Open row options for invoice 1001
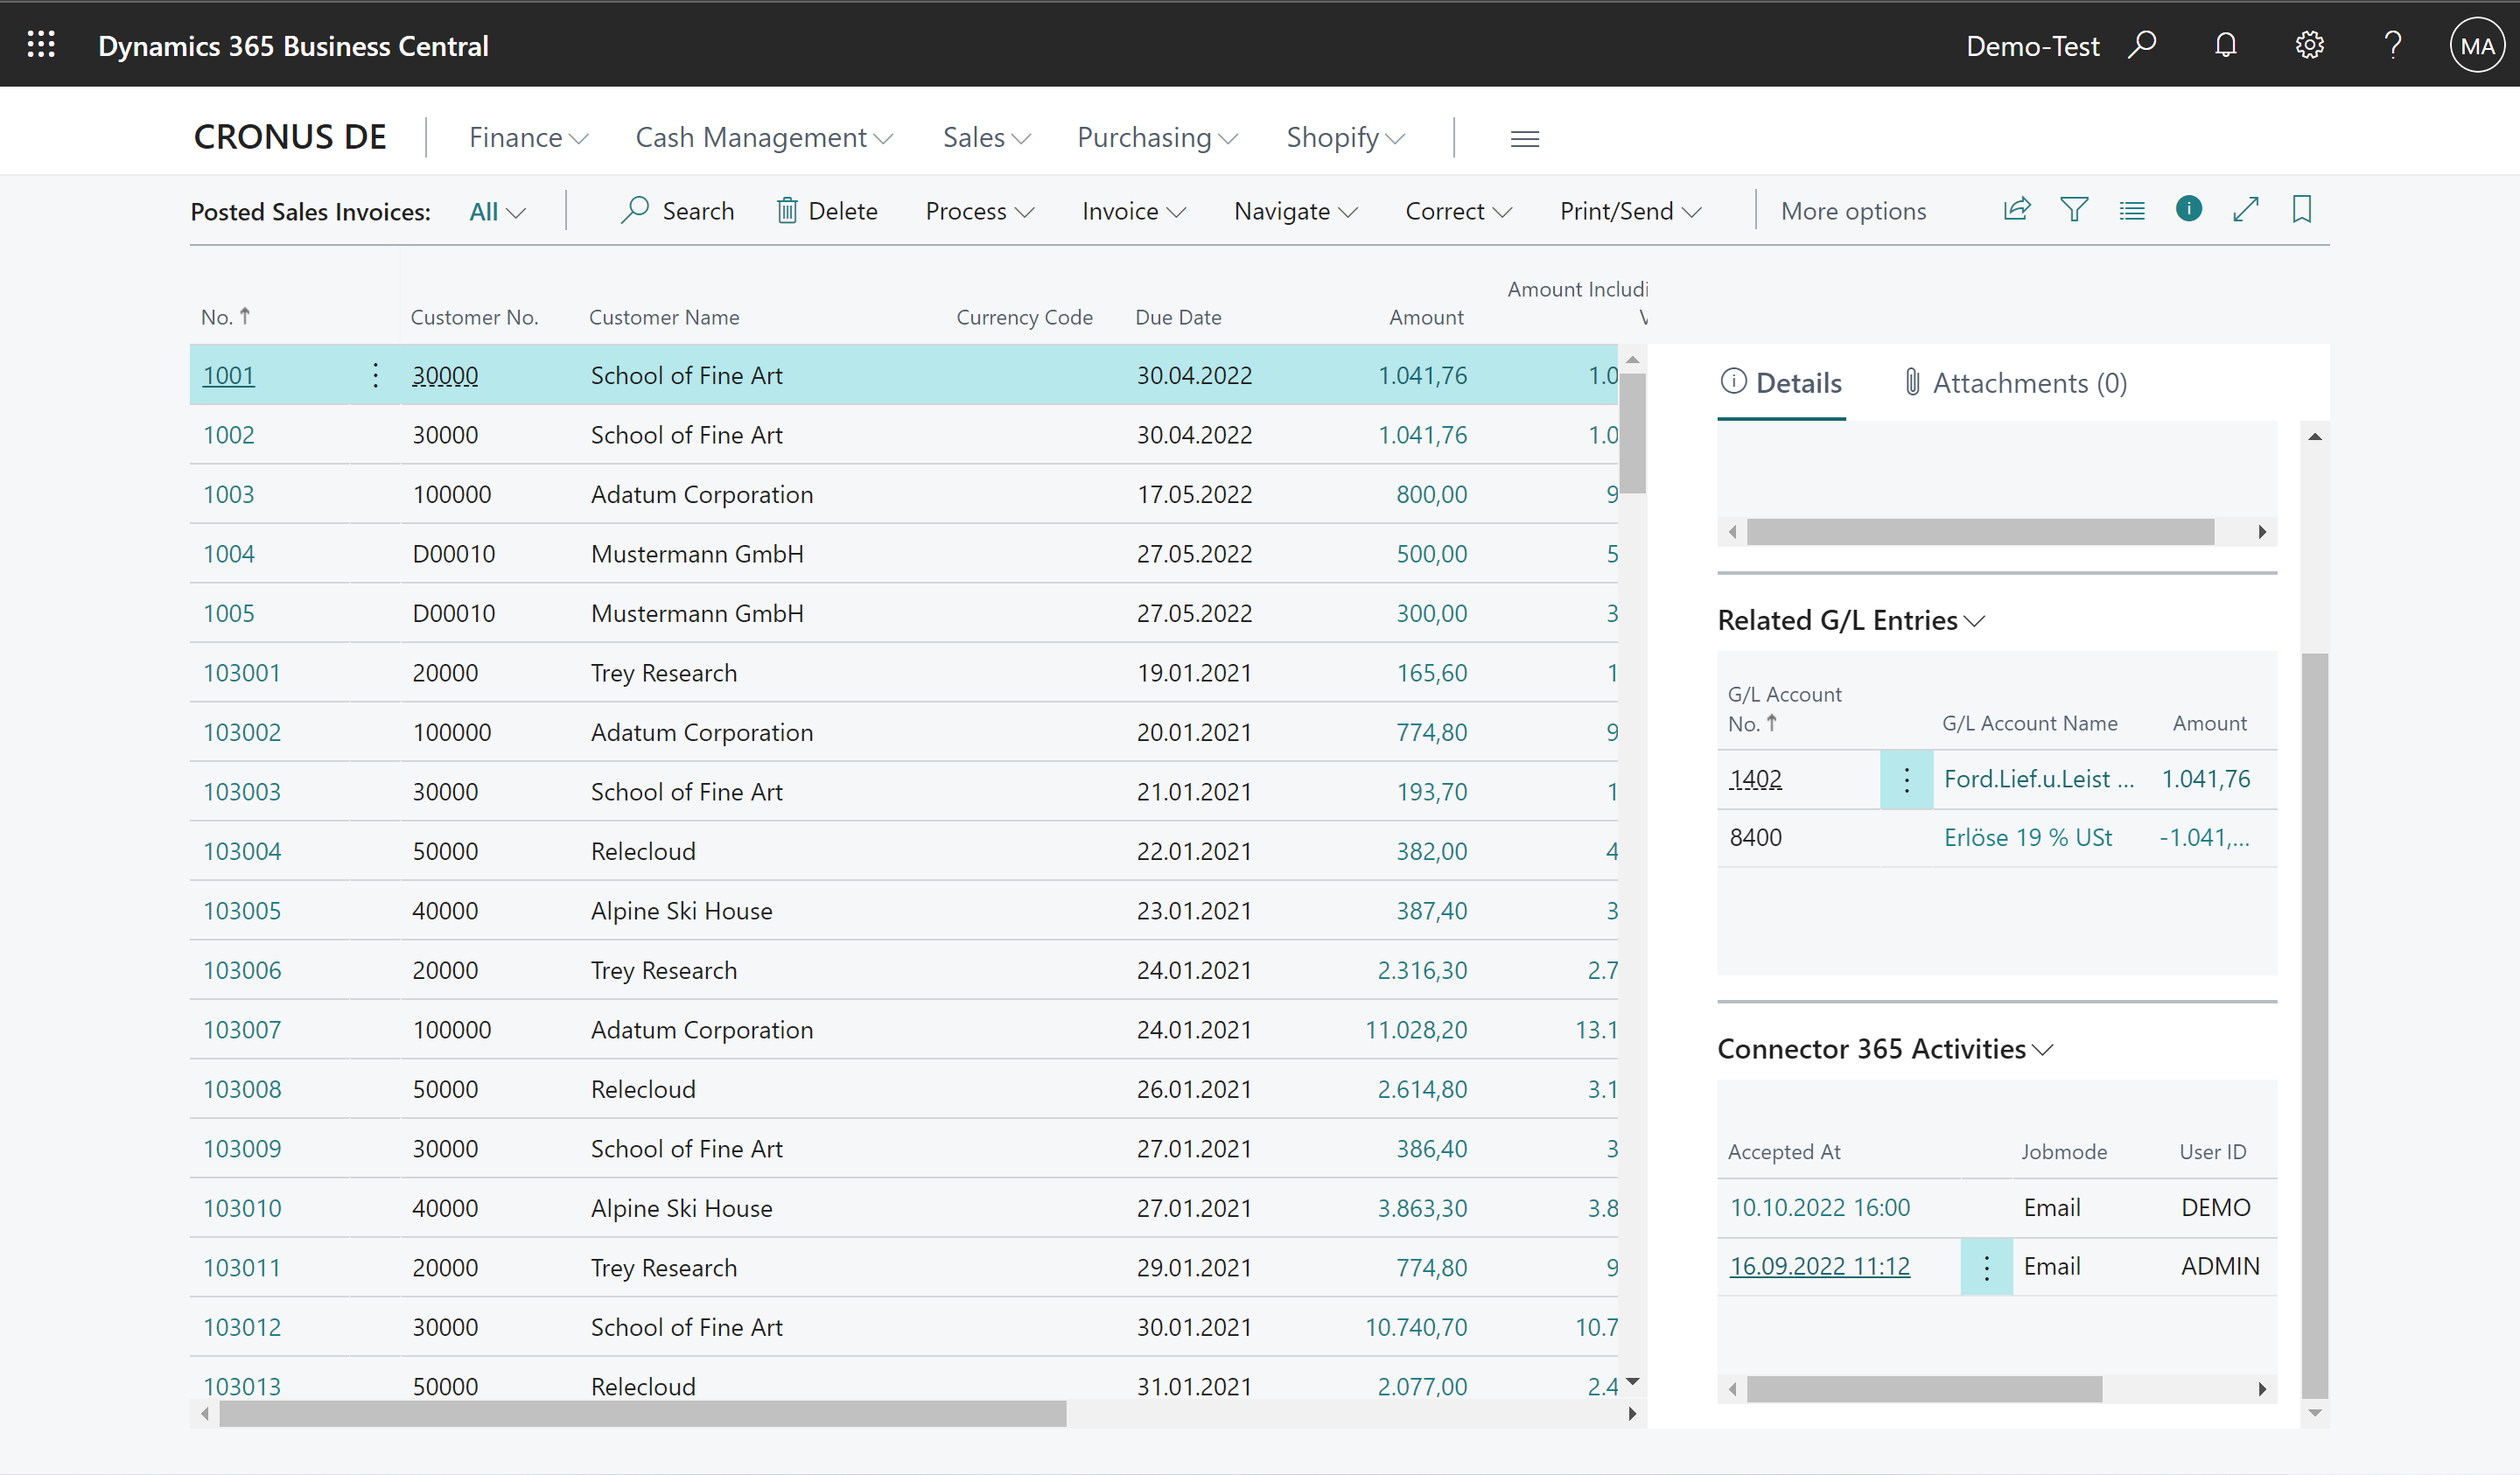 coord(375,375)
